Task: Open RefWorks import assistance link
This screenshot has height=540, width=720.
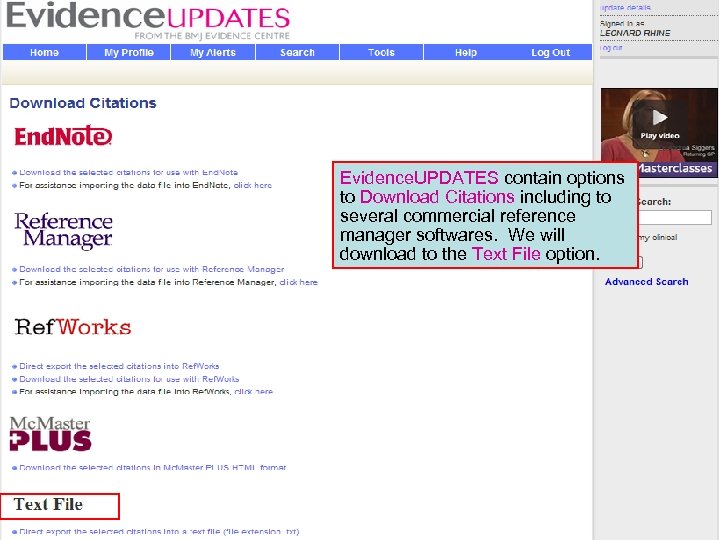Action: 253,392
